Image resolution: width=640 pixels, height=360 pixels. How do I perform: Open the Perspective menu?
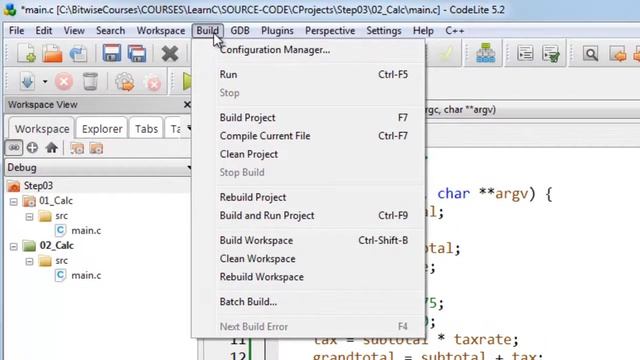[330, 31]
